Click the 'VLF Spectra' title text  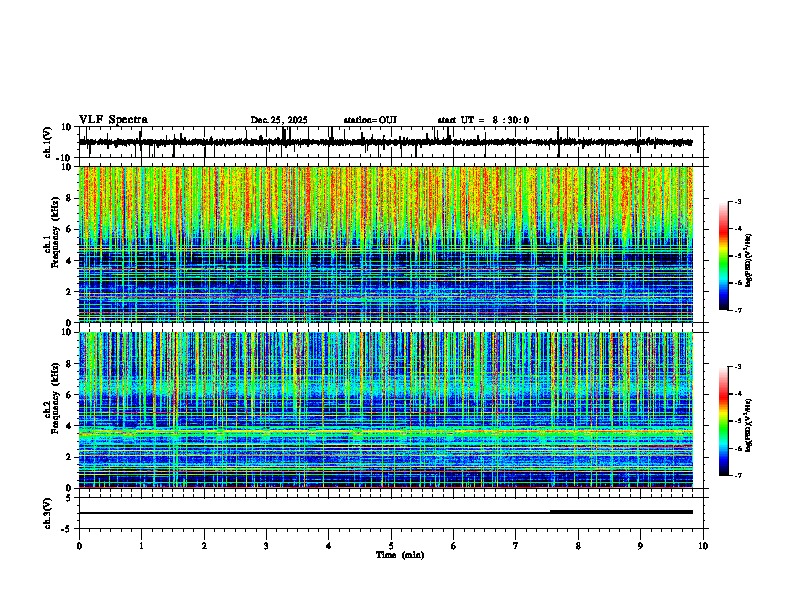pos(113,120)
